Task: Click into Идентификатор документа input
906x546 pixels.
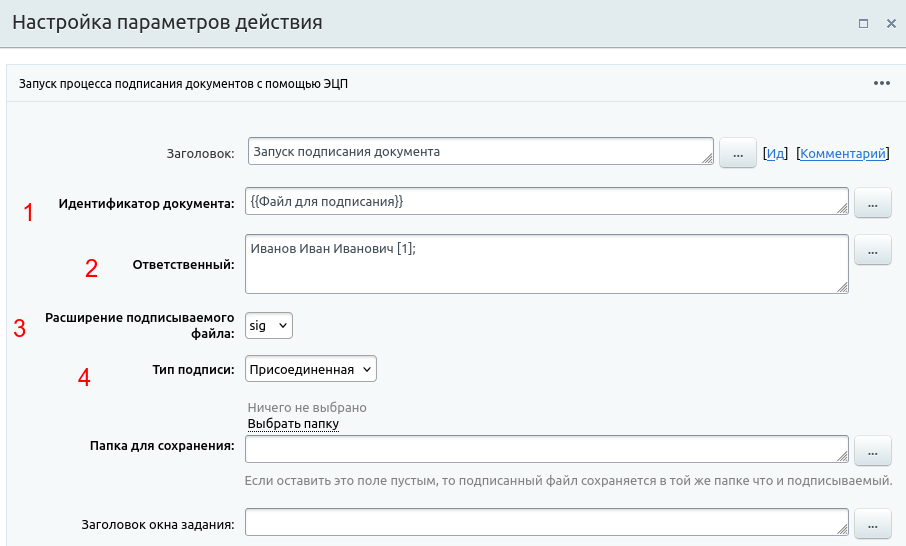Action: [x=540, y=202]
